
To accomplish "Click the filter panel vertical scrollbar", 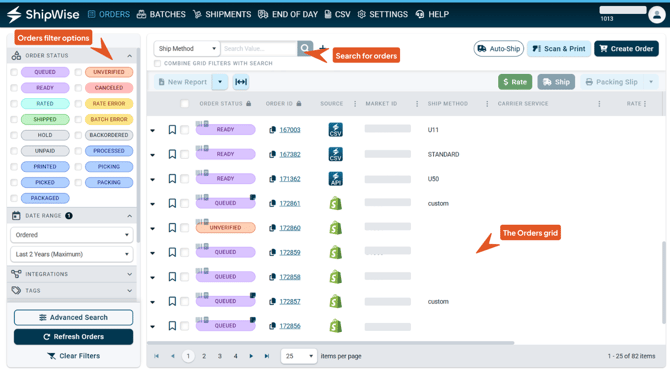I will pyautogui.click(x=138, y=145).
